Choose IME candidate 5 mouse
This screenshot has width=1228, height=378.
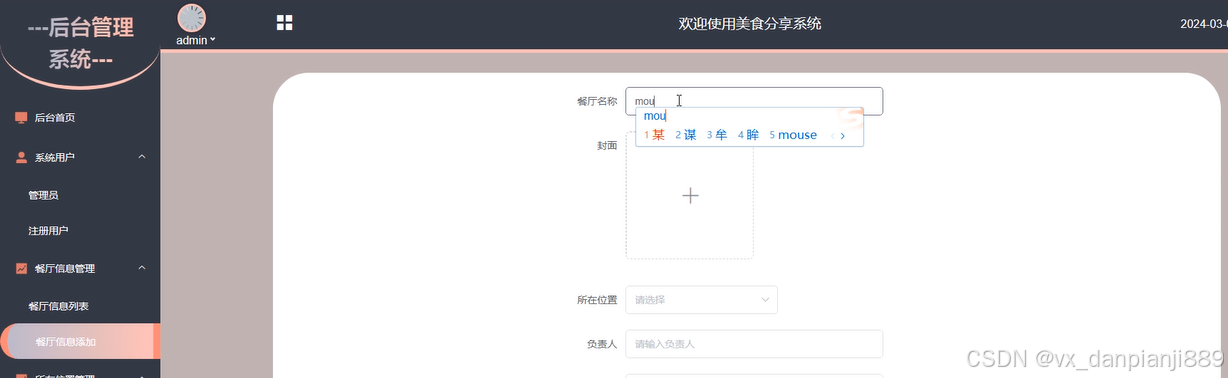coord(793,135)
